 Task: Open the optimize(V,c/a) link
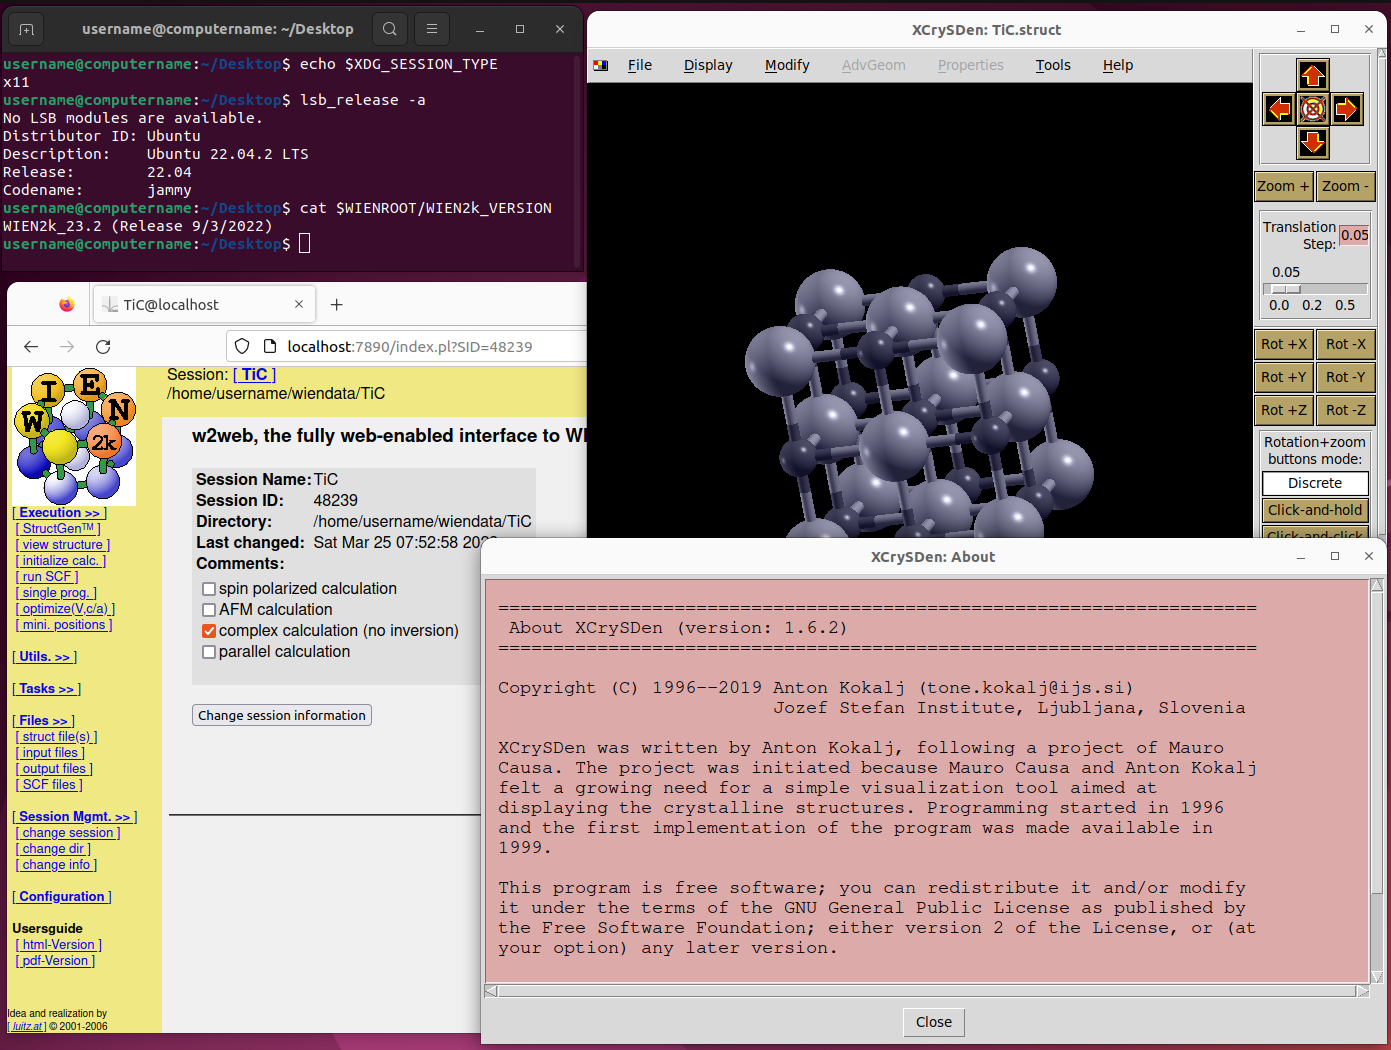click(x=65, y=608)
